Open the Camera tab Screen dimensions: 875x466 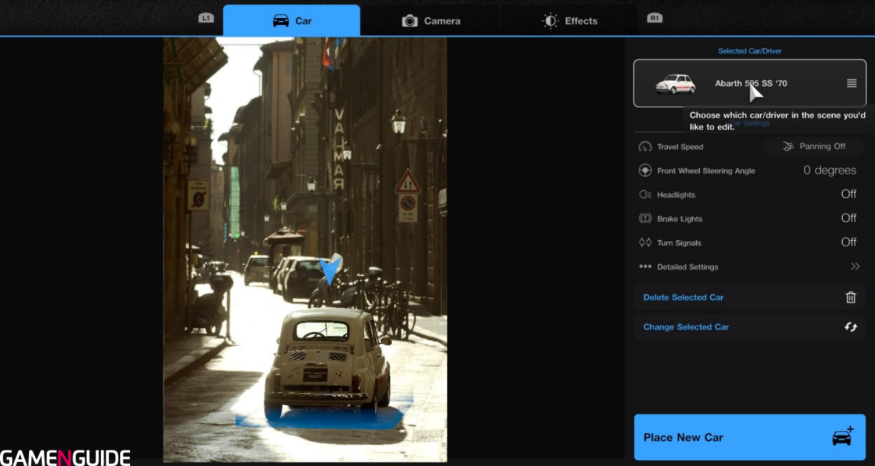pos(430,21)
